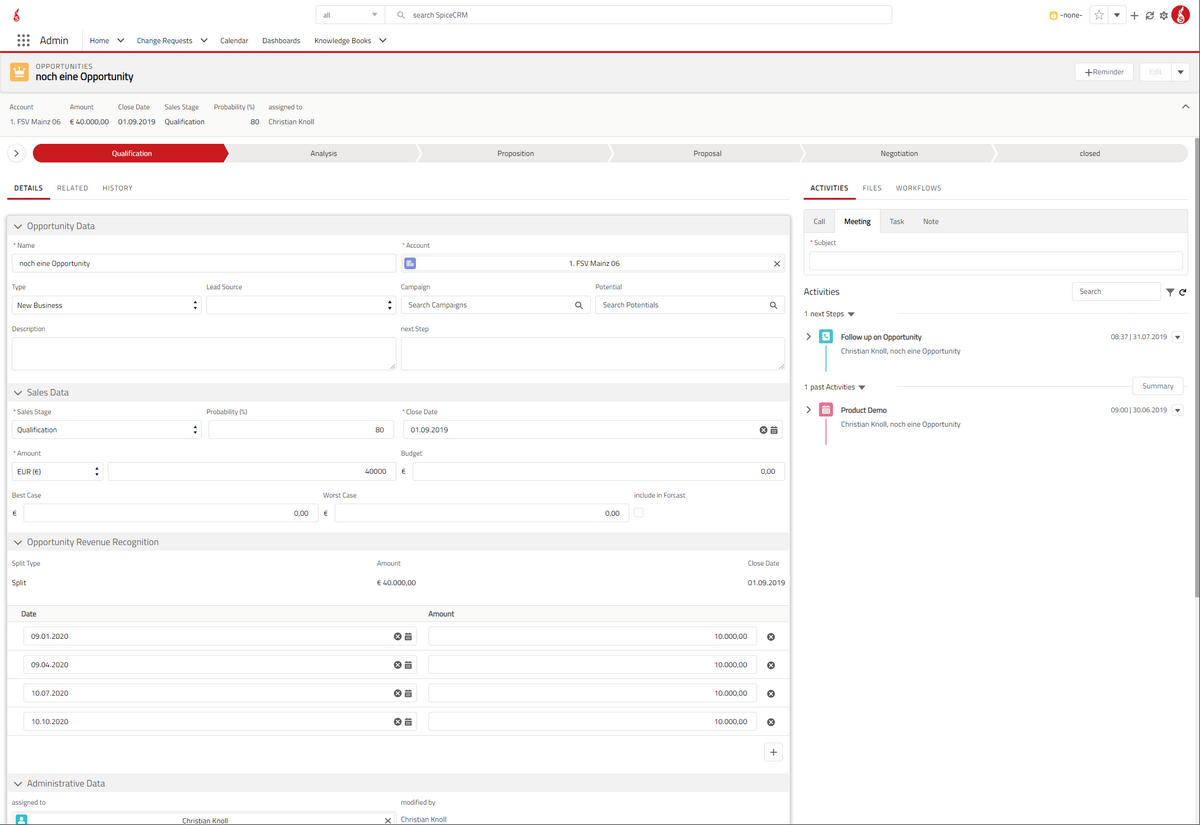Expand the Follow up on Opportunity activity

click(809, 337)
